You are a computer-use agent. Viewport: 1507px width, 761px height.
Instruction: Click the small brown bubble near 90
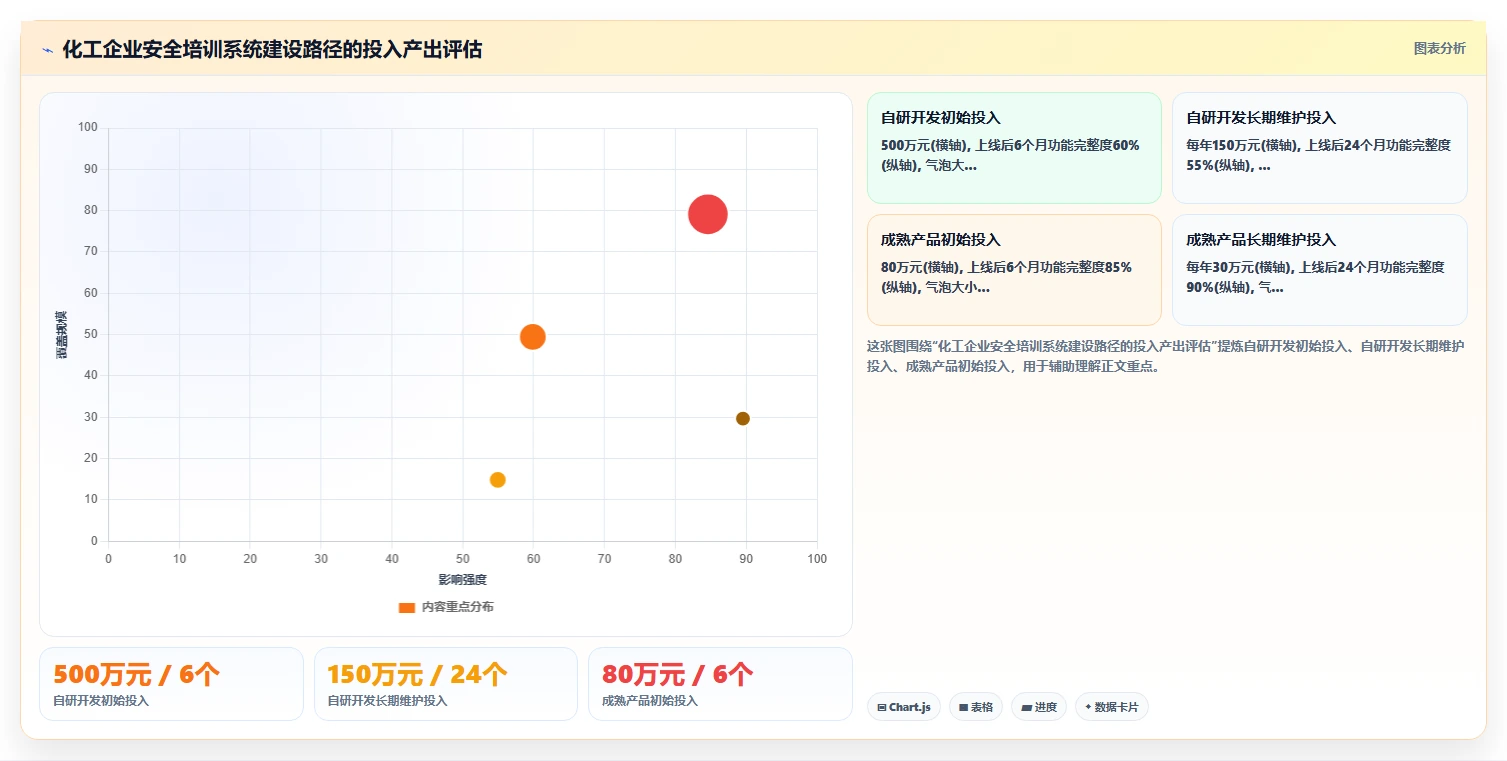click(x=743, y=418)
